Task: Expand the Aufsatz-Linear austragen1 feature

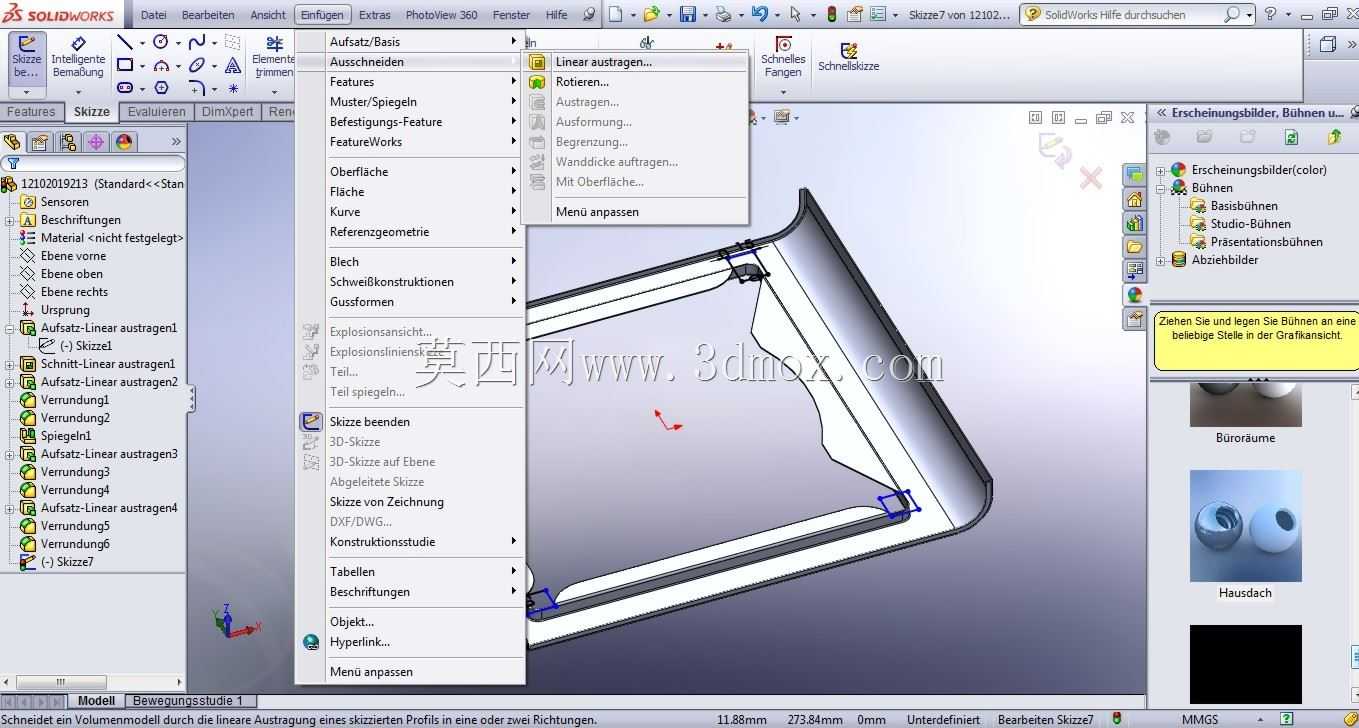Action: click(9, 328)
